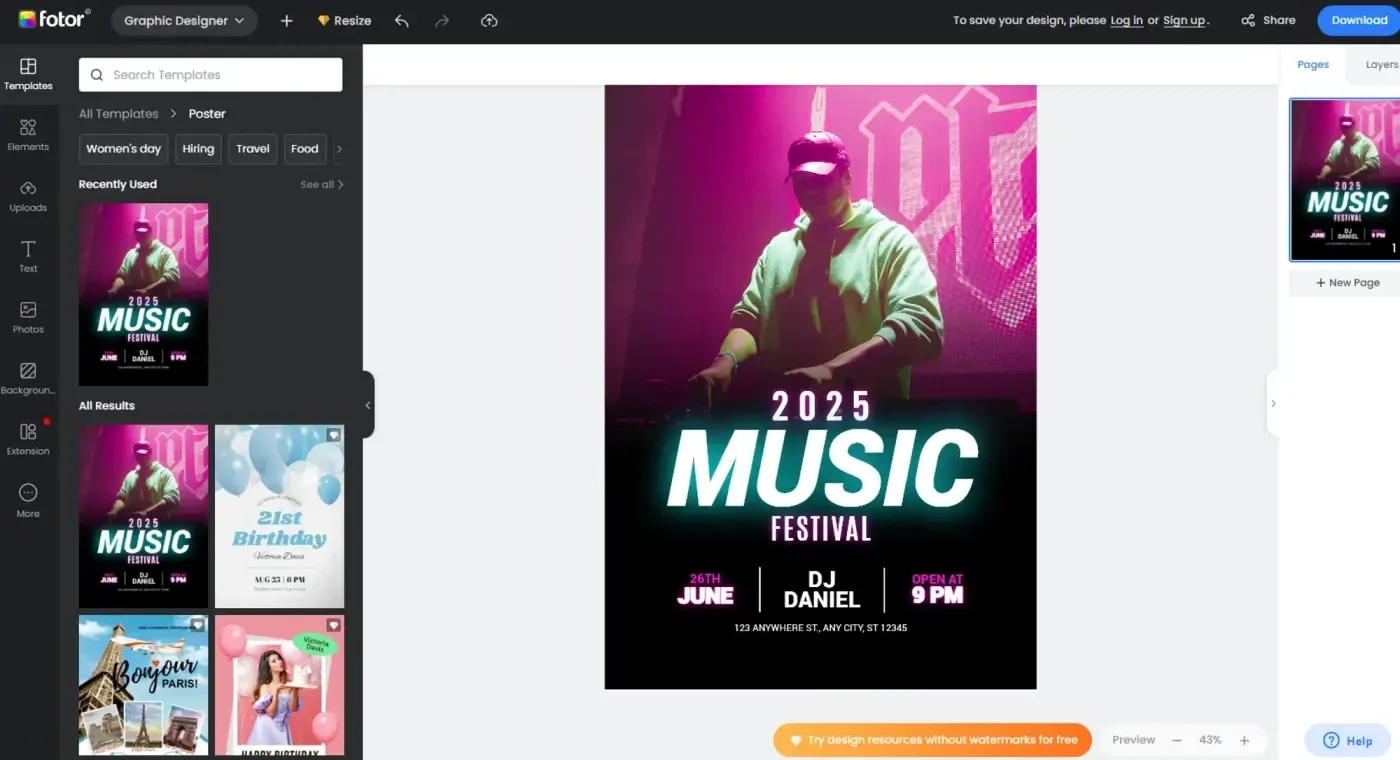Collapse the left templates panel

(367, 405)
